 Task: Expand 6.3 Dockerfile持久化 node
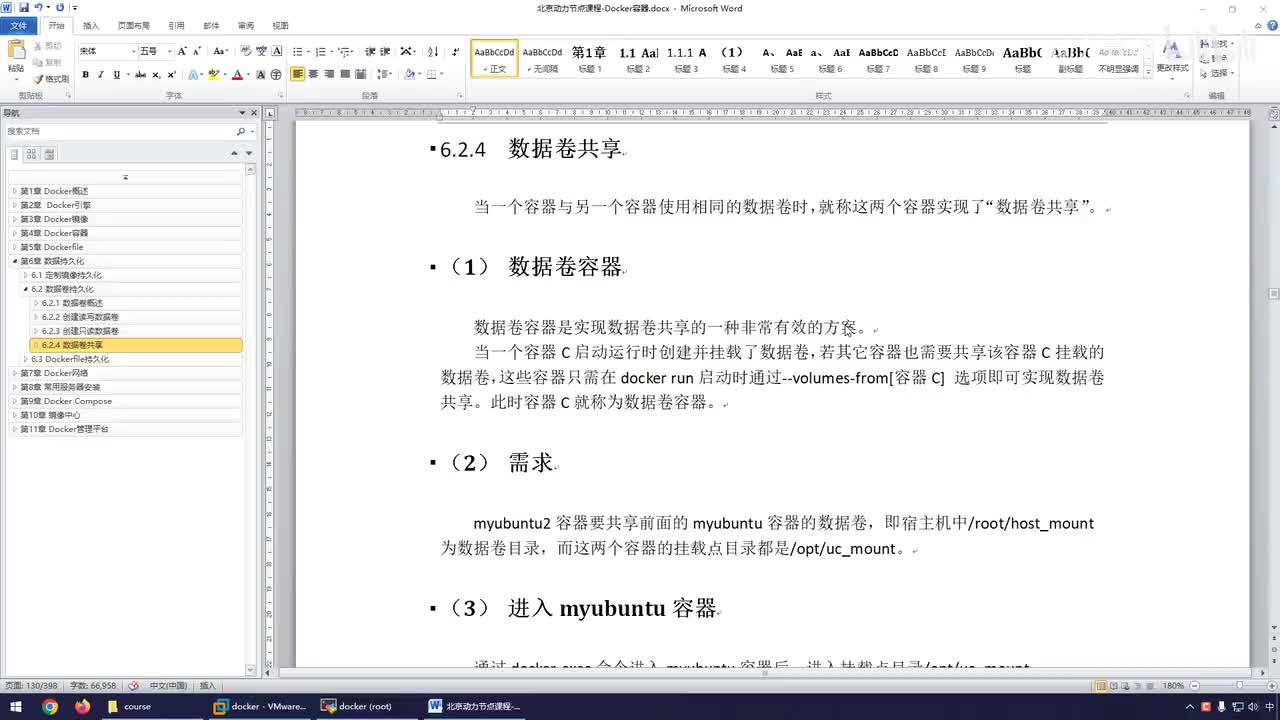coord(25,359)
